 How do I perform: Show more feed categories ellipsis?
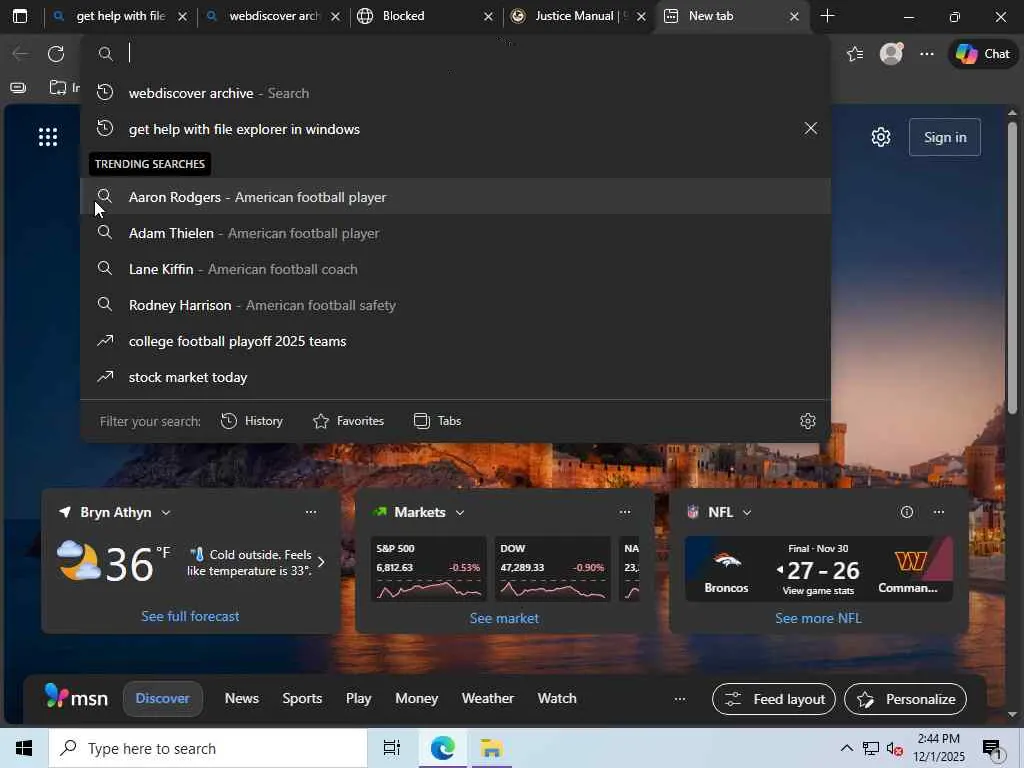point(680,699)
